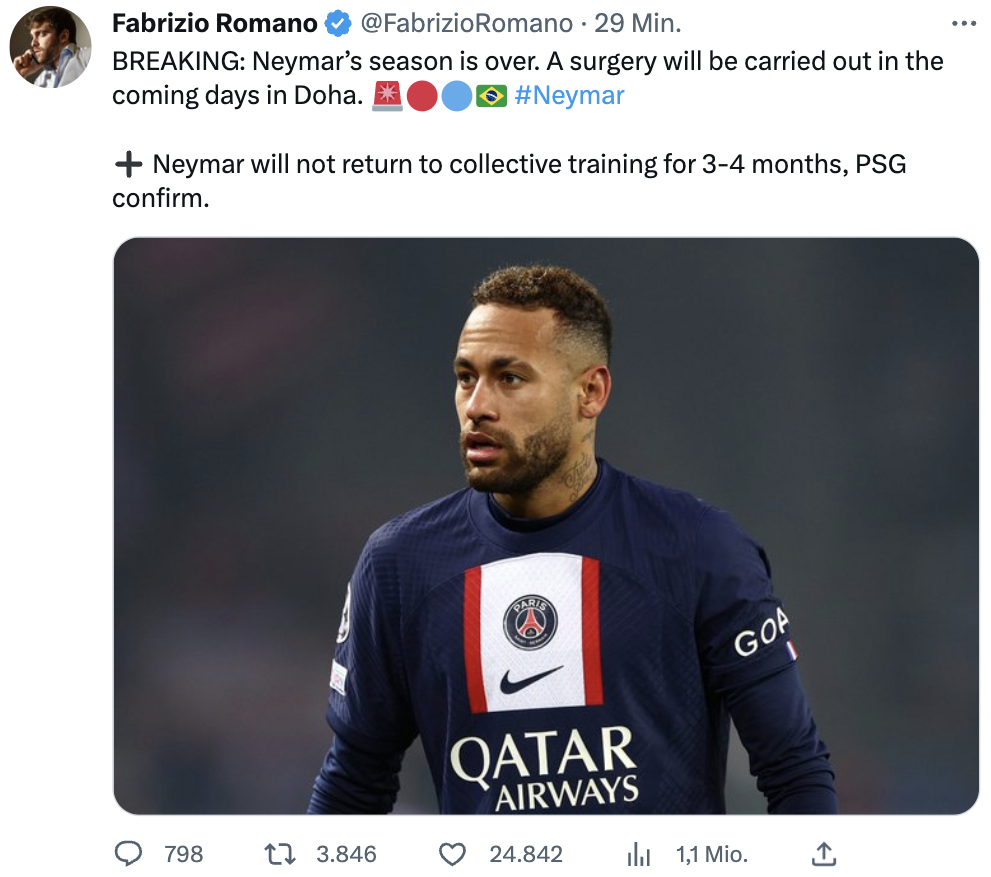Enlarge the Neymar PSG photo
The image size is (991, 877).
click(x=546, y=526)
